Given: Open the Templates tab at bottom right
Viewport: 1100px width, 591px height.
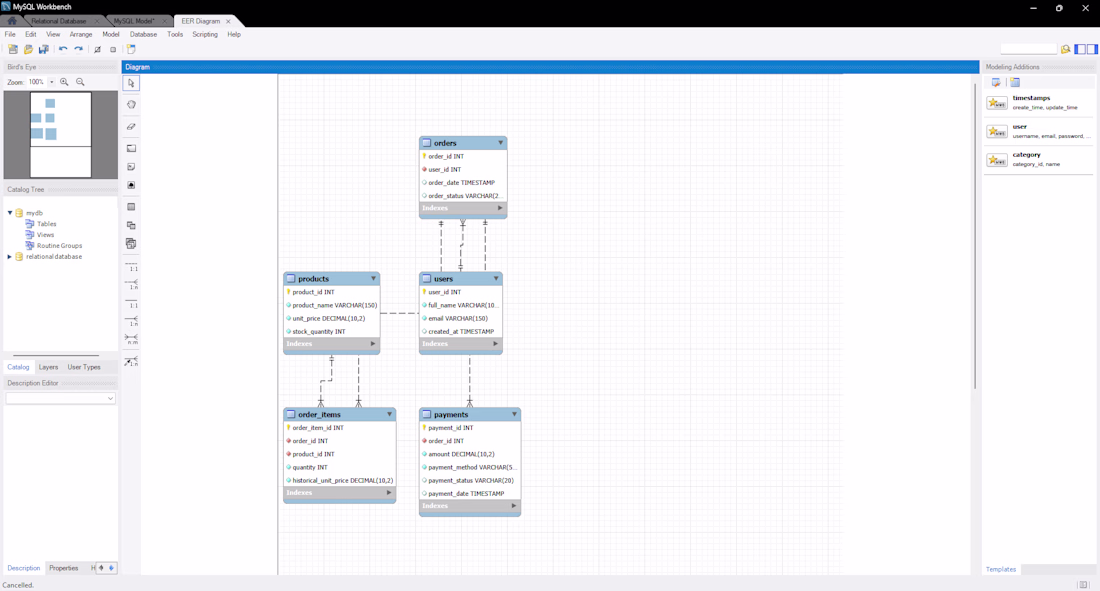Looking at the screenshot, I should point(1001,569).
